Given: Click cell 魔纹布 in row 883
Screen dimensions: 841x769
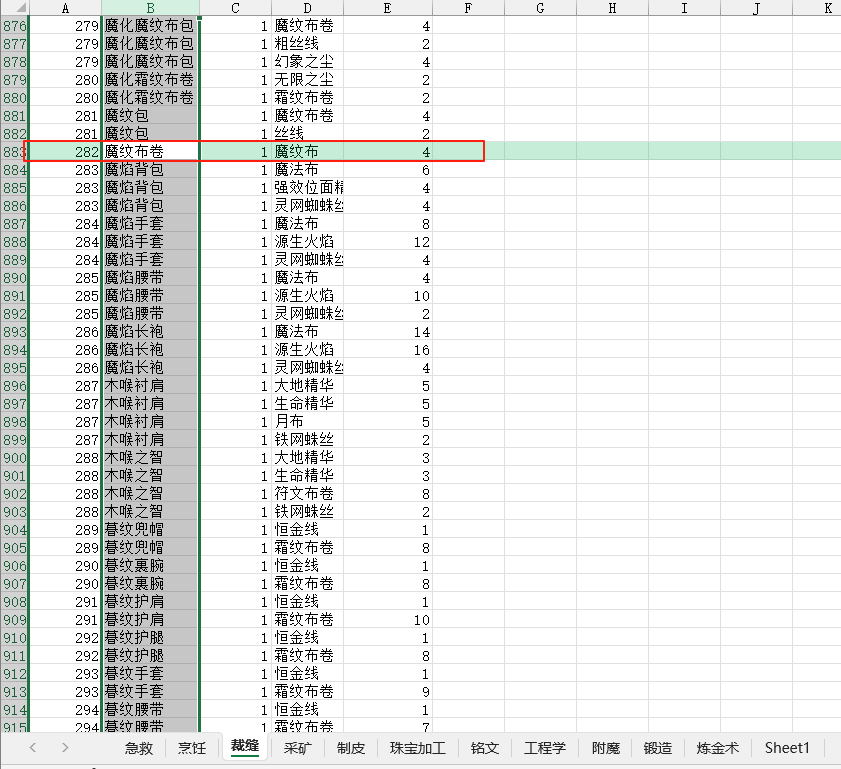Looking at the screenshot, I should point(307,152).
